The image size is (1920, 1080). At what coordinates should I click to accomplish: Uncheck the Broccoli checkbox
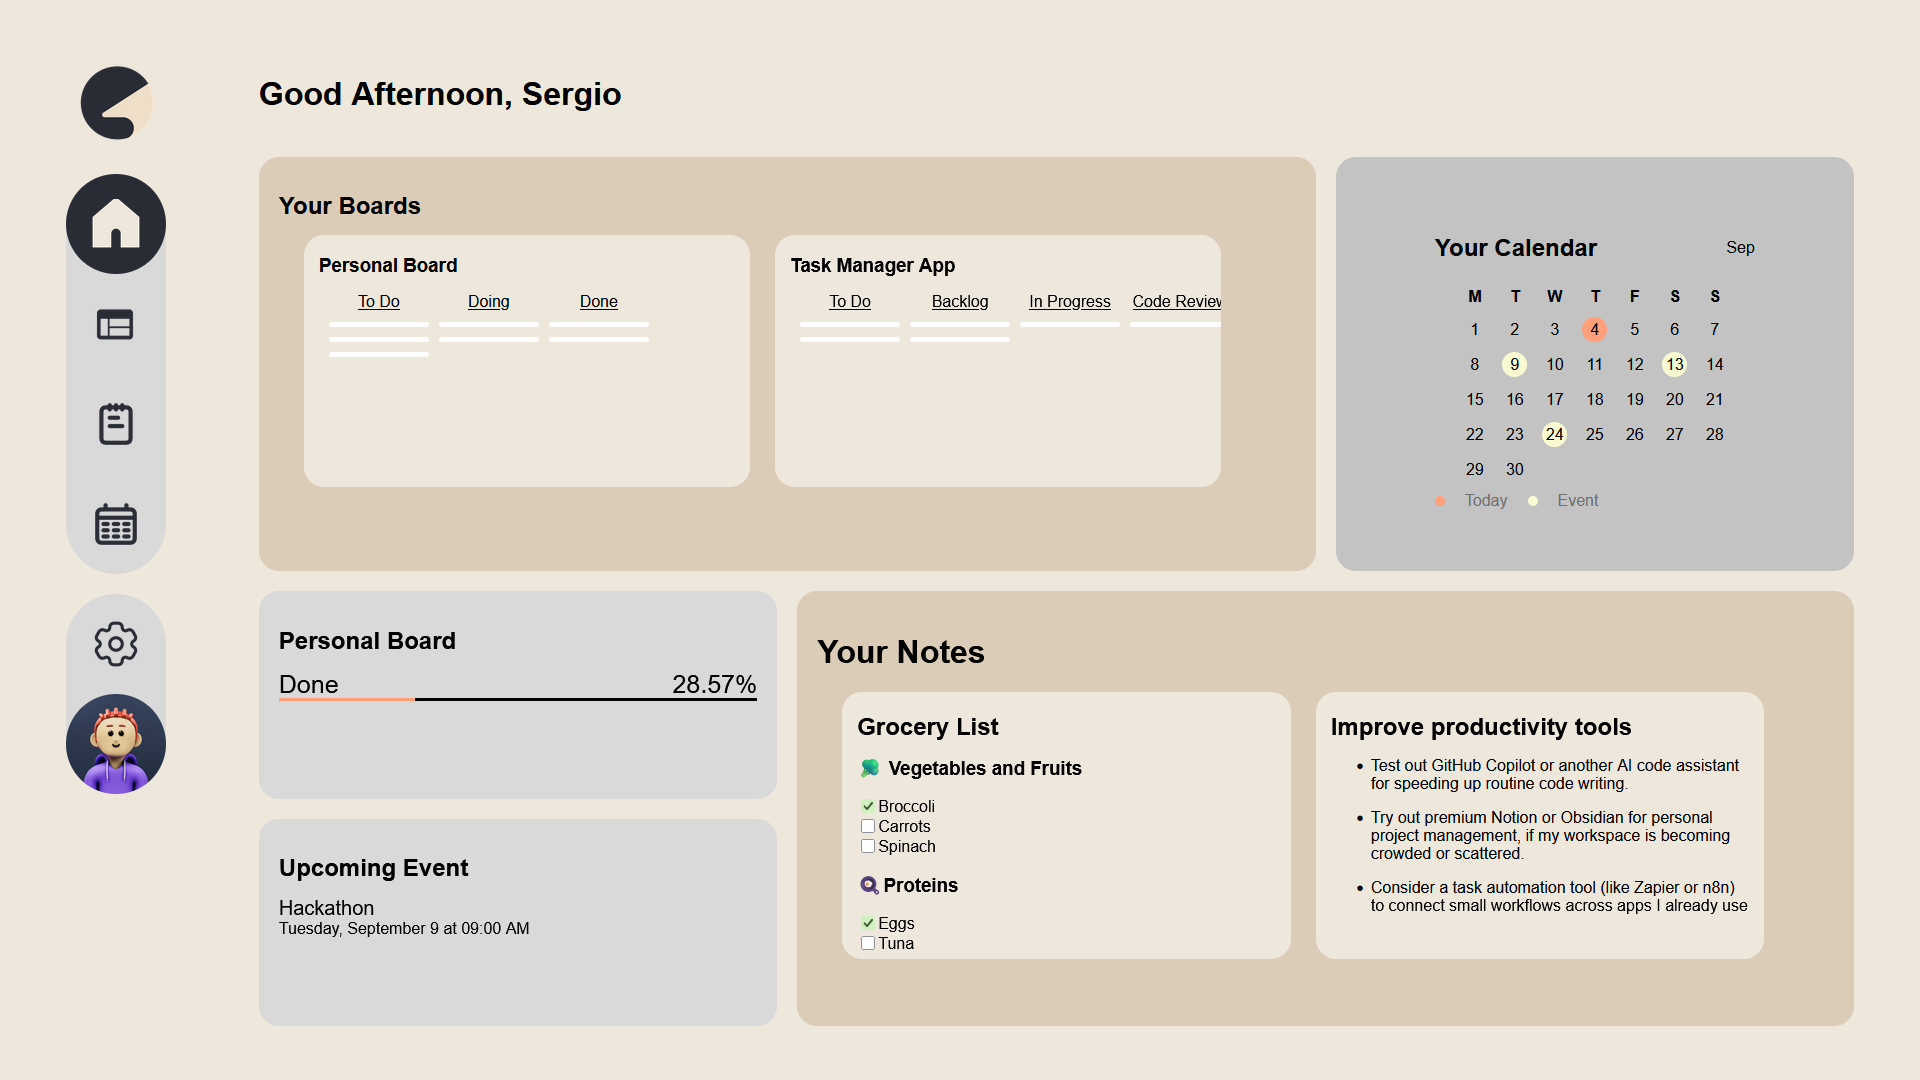click(868, 806)
